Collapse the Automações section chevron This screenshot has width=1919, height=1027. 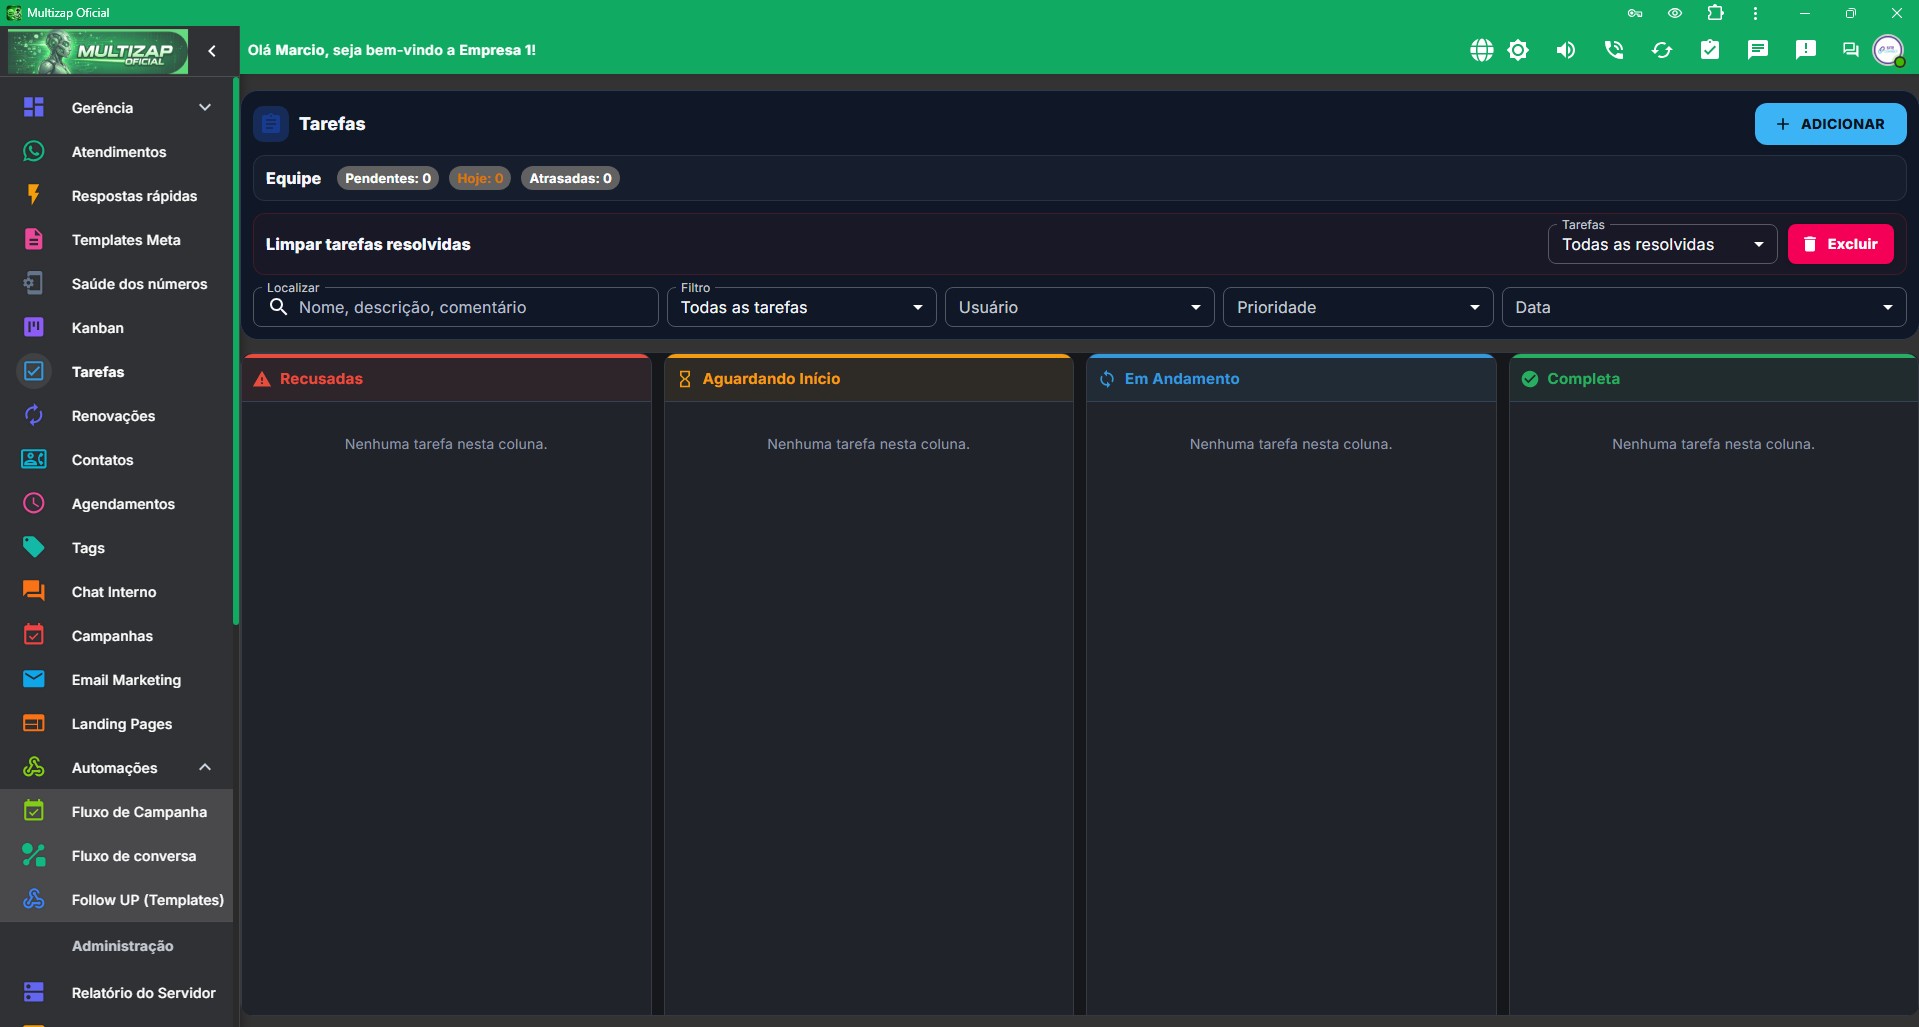[205, 767]
